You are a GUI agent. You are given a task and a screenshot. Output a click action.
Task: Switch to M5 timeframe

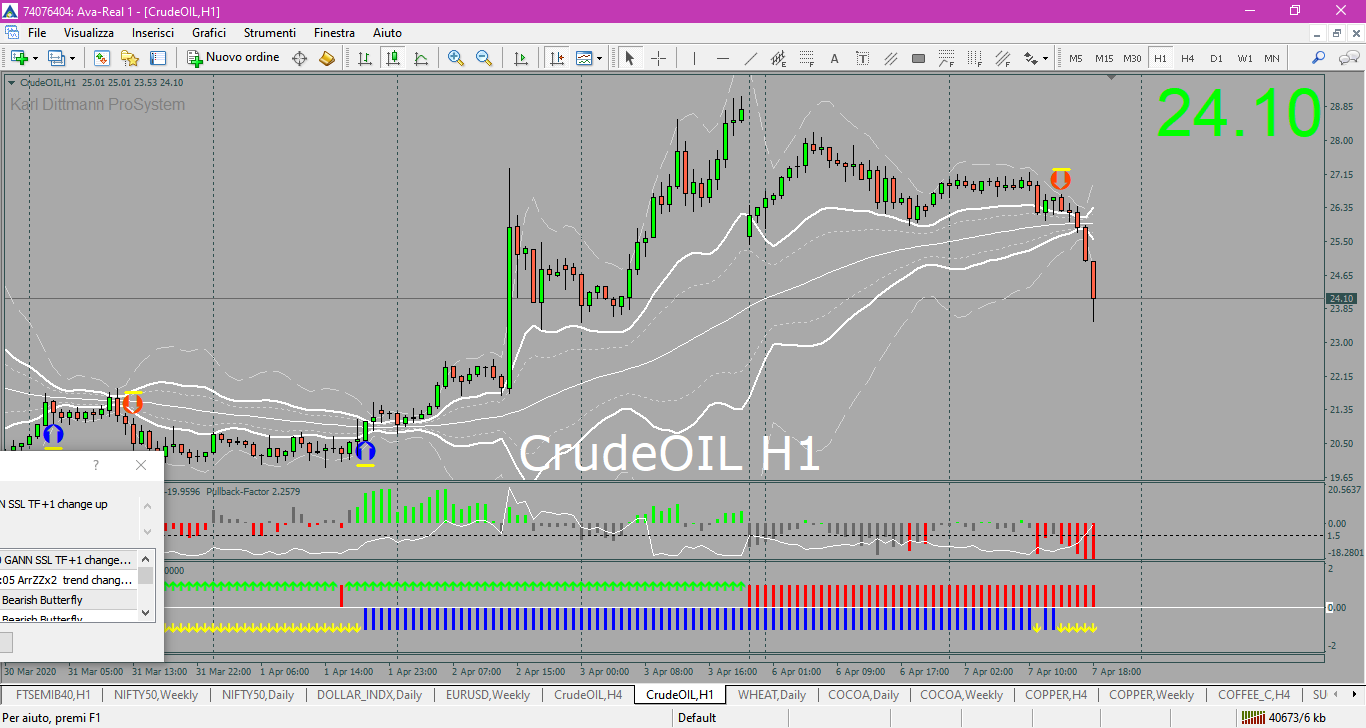click(x=1076, y=58)
